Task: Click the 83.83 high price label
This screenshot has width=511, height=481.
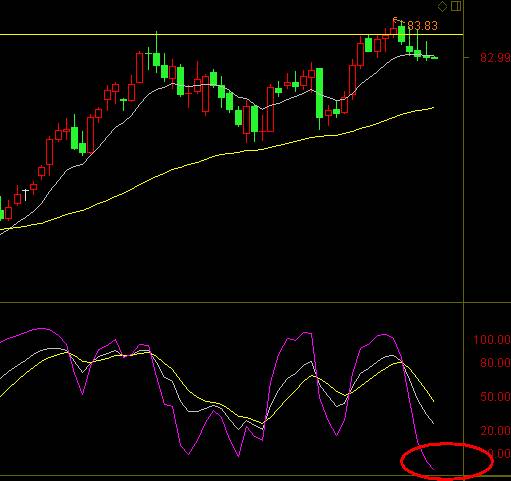Action: pyautogui.click(x=422, y=26)
